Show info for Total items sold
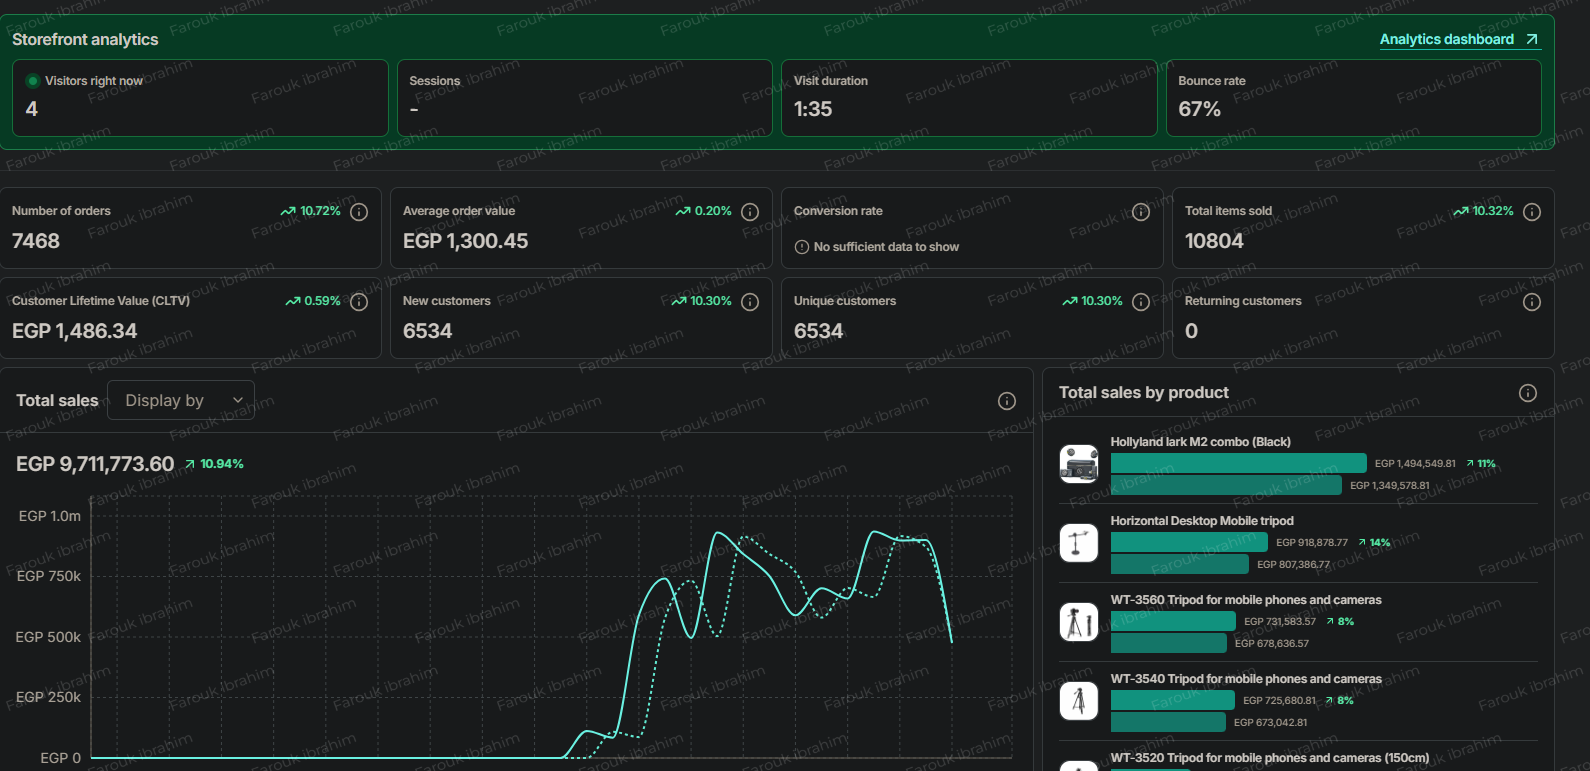The width and height of the screenshot is (1590, 771). [1532, 212]
